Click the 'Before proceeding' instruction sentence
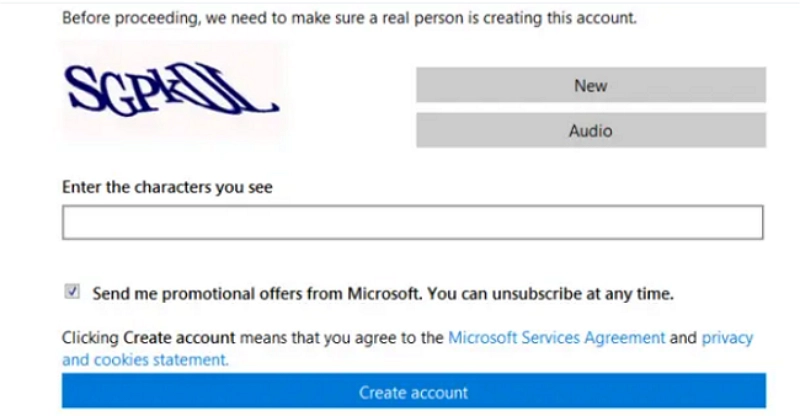Screen dimensions: 800x416 (x=348, y=18)
